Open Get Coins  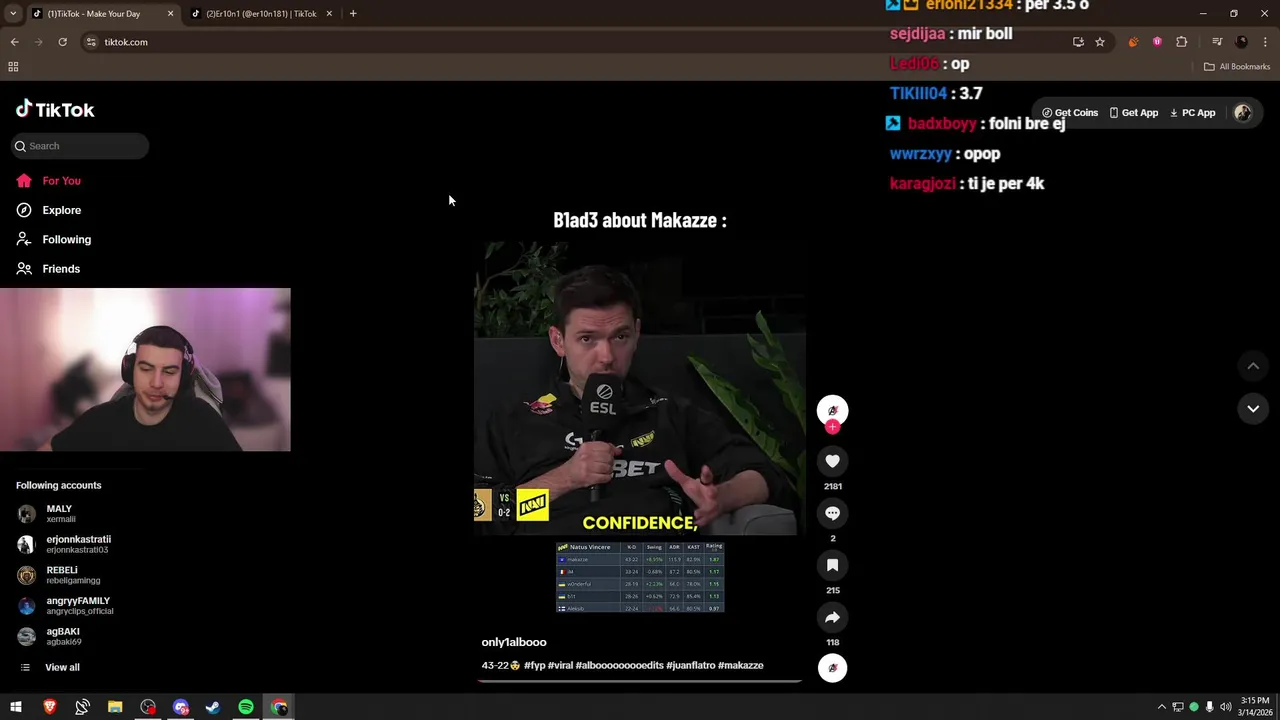coord(1070,113)
